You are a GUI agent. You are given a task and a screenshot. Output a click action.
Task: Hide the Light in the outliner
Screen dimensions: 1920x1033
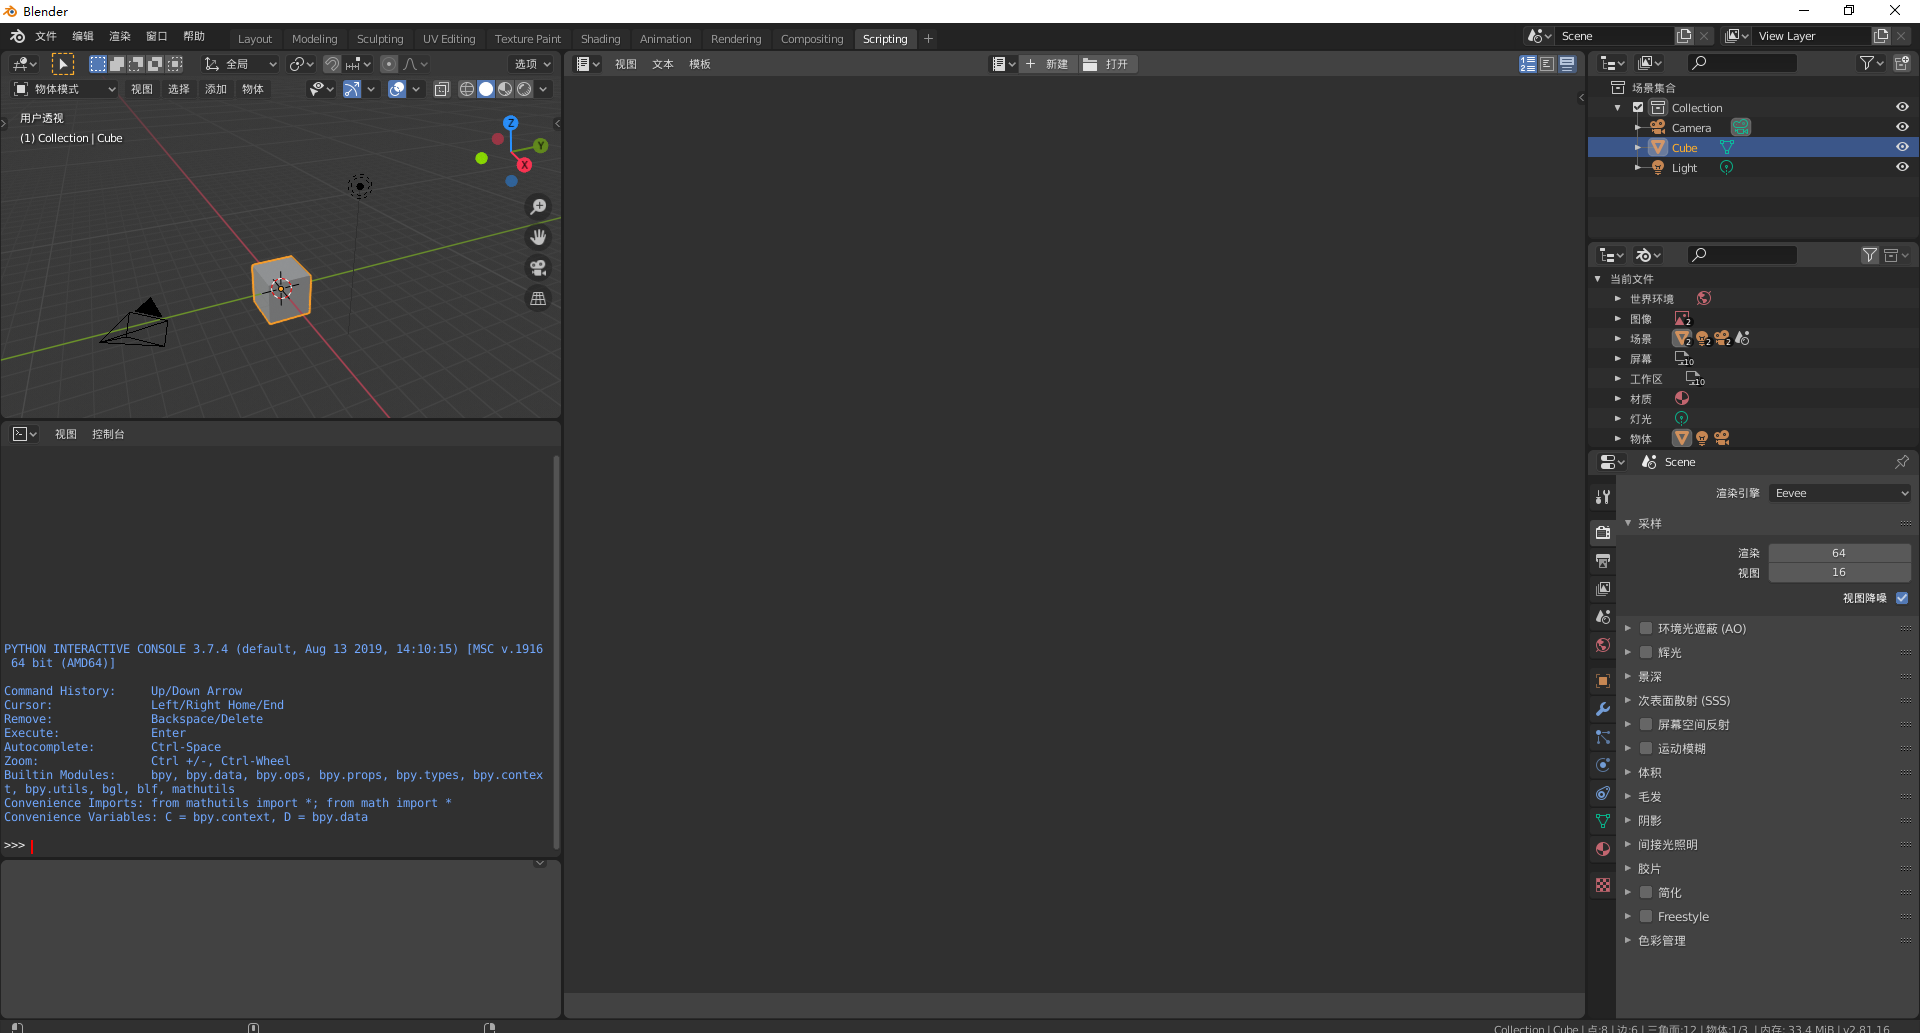click(x=1902, y=167)
